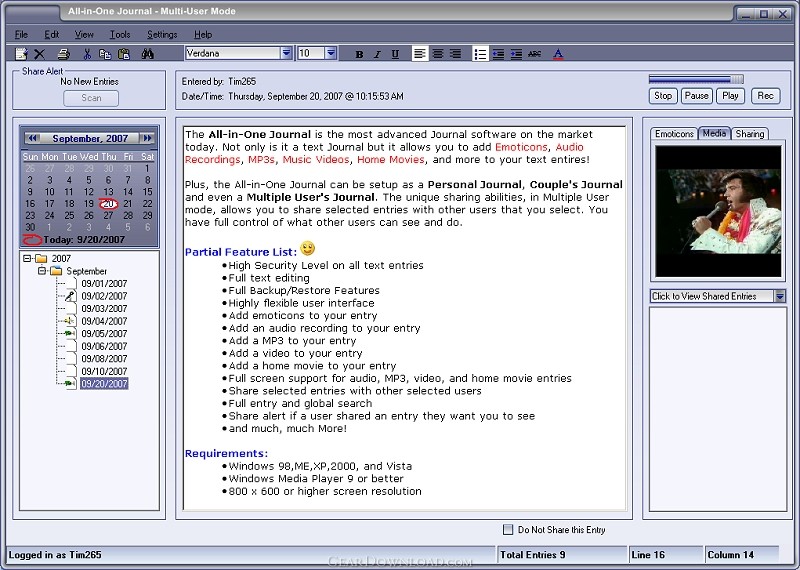Screen dimensions: 800x570
Task: Open the File menu
Action: click(21, 35)
